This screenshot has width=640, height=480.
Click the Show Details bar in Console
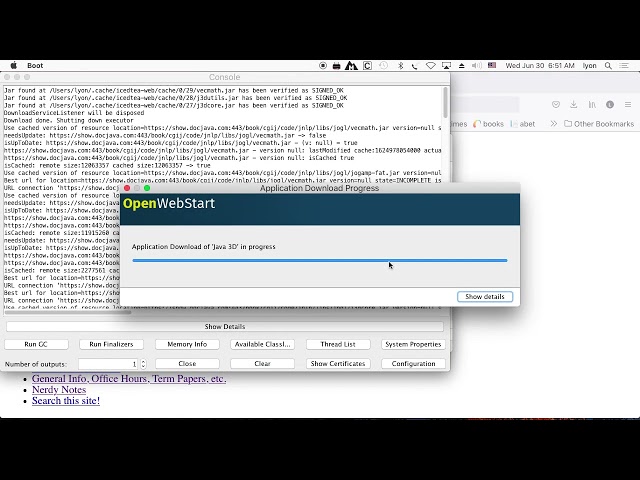click(x=224, y=327)
